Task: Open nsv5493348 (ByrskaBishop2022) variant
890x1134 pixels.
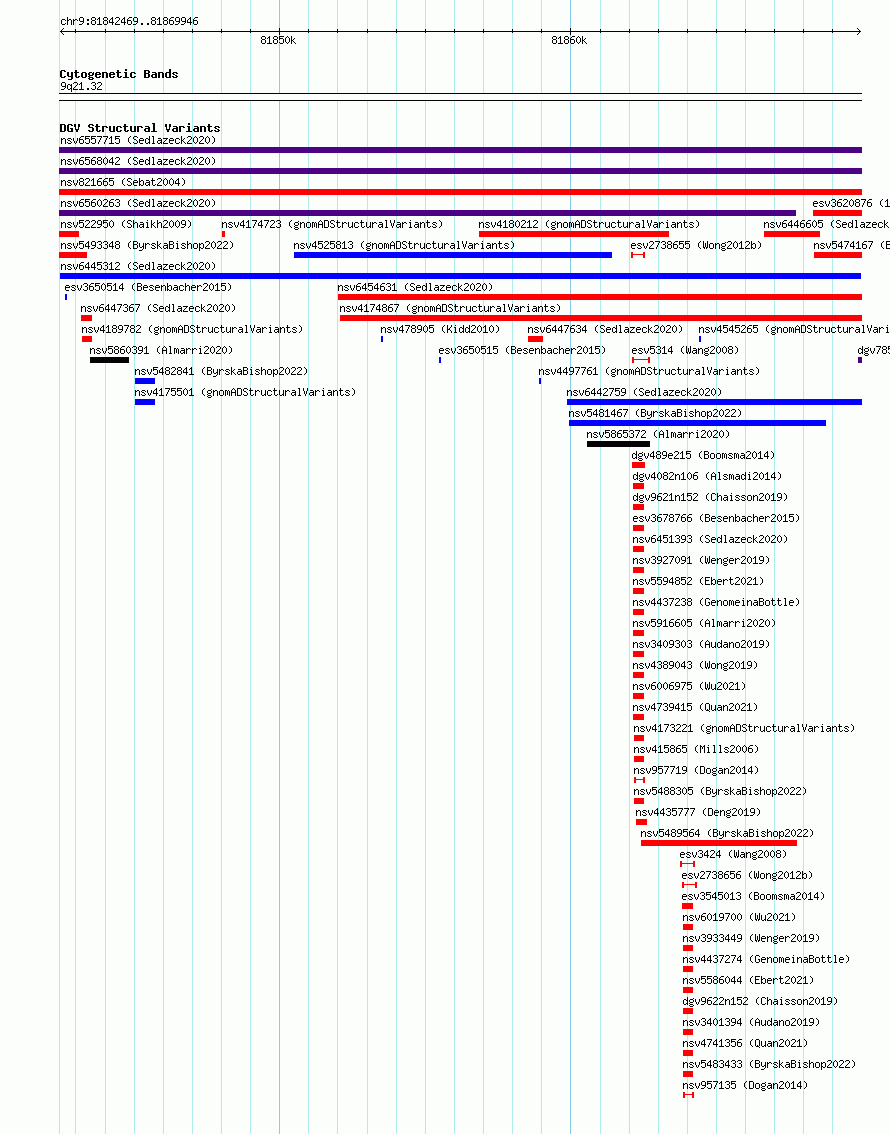Action: tap(147, 245)
